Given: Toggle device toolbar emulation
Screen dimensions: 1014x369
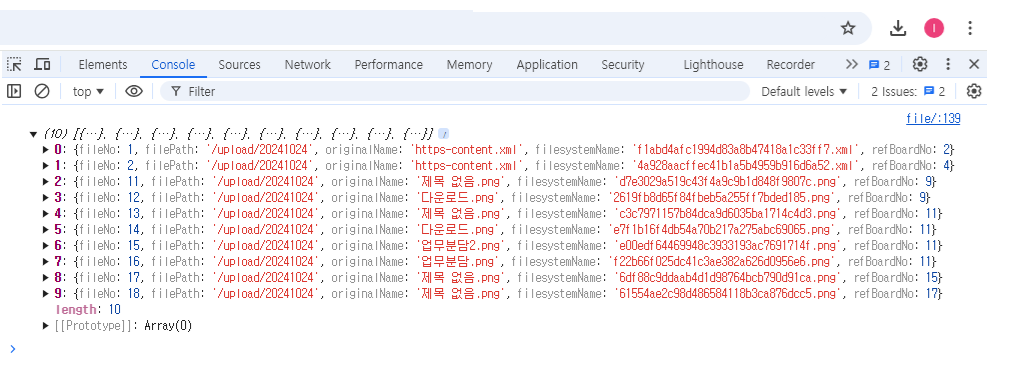Looking at the screenshot, I should 42,64.
